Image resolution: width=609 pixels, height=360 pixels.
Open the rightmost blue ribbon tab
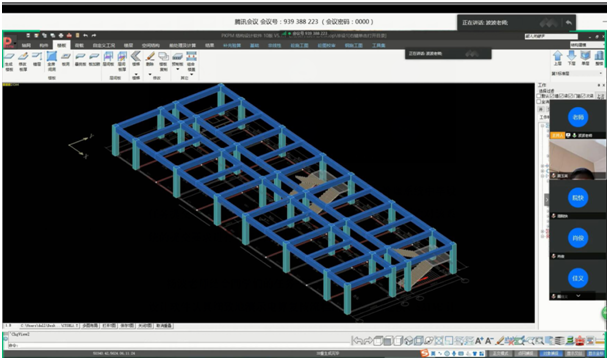click(x=379, y=45)
